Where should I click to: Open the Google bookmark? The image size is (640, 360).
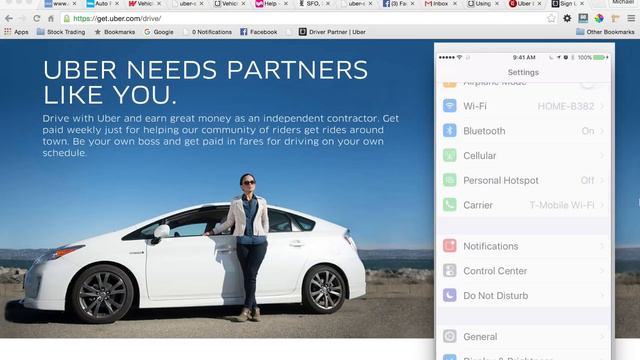coord(159,32)
